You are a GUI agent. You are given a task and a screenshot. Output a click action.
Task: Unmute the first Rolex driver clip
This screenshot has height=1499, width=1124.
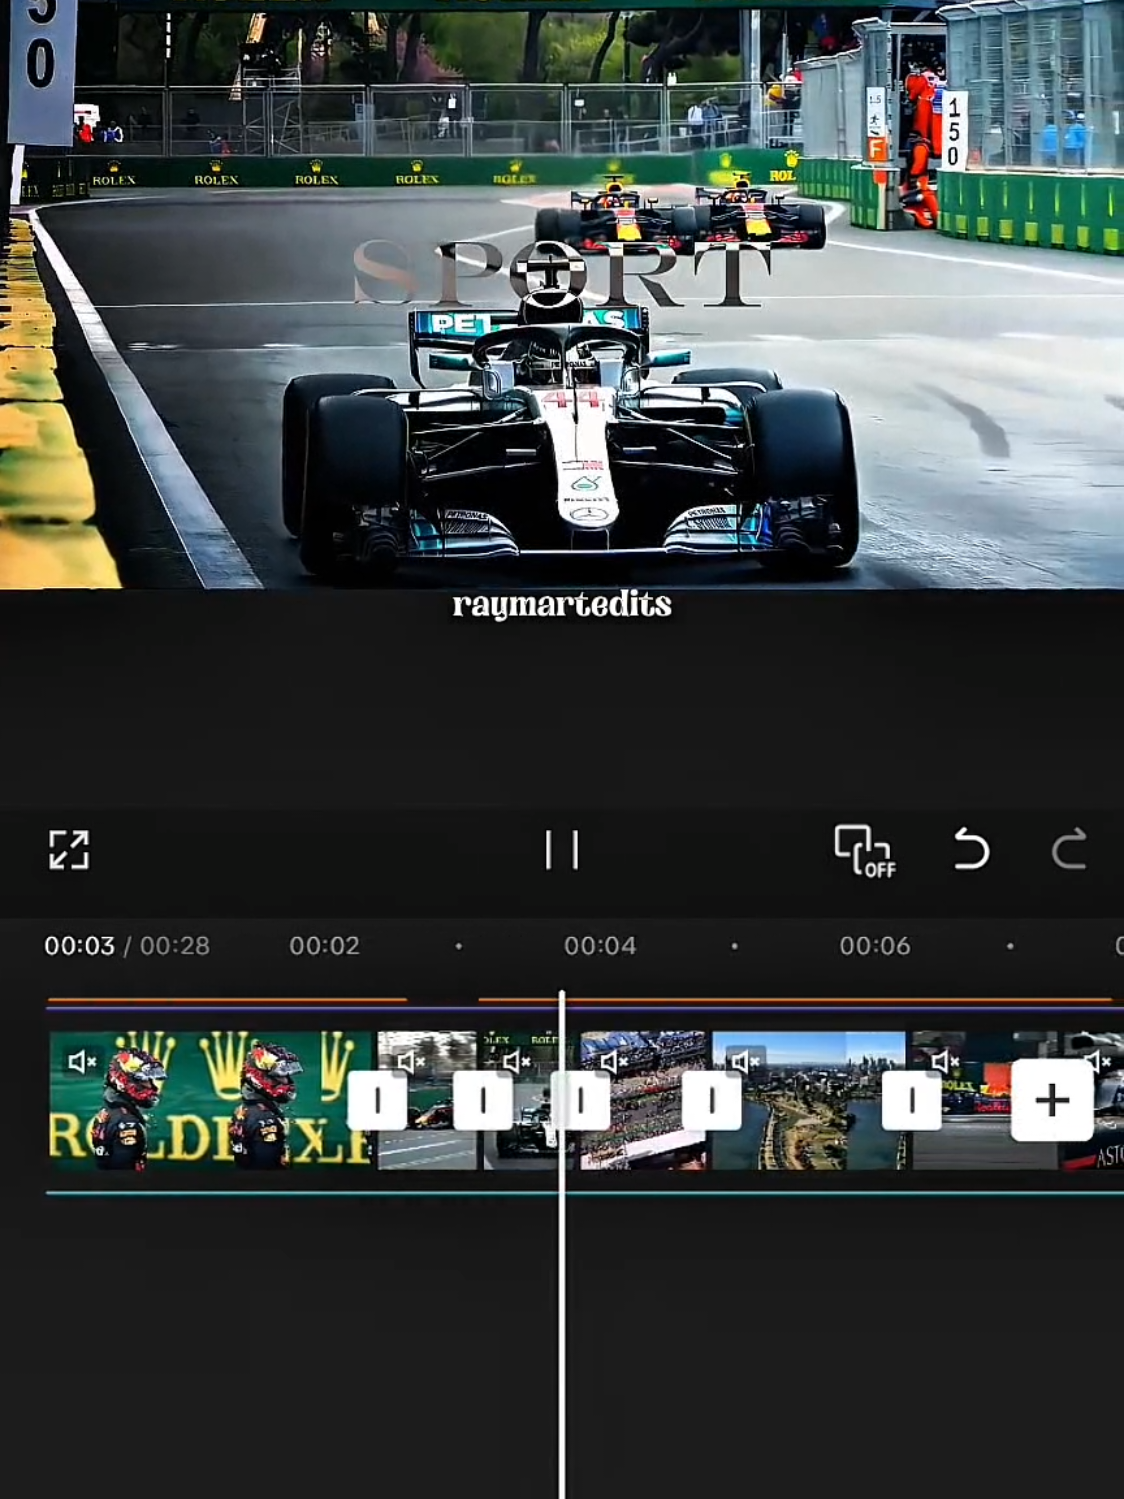(83, 1061)
